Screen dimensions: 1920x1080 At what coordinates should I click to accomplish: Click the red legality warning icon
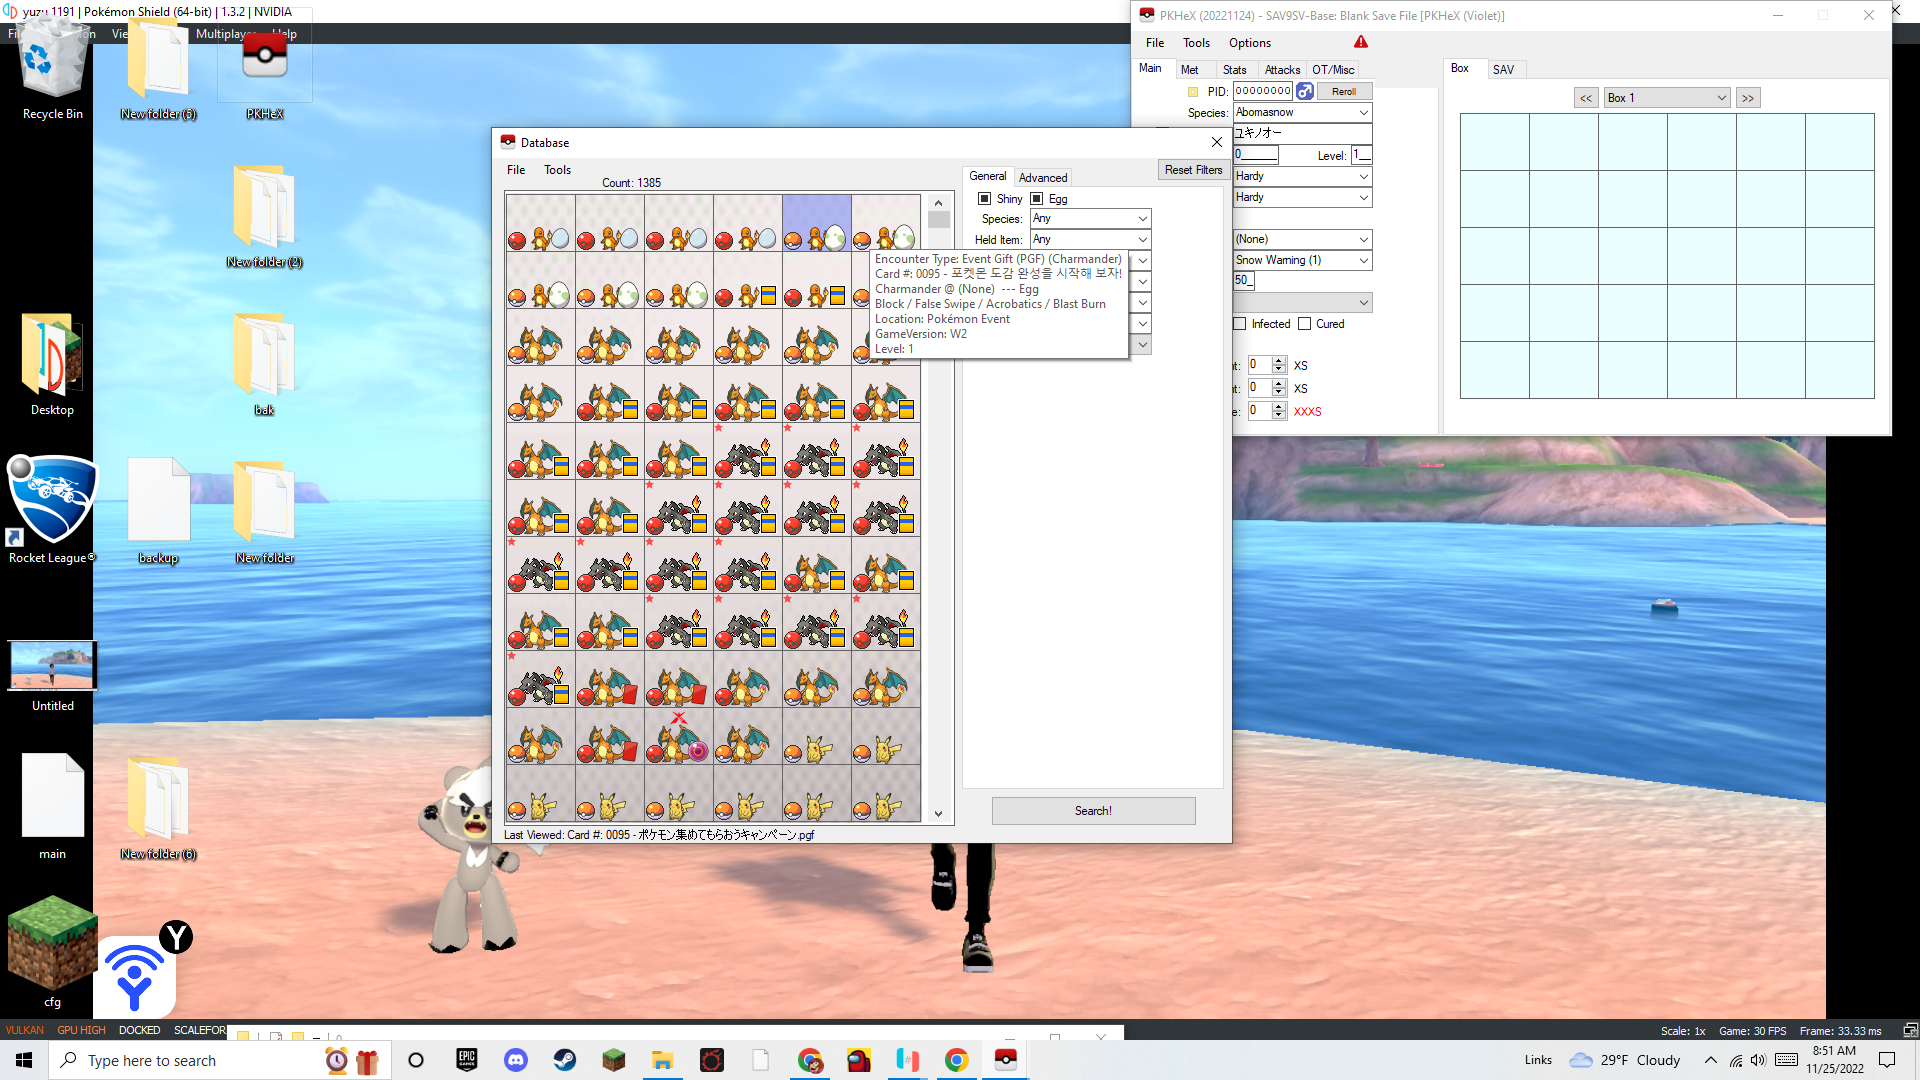coord(1360,42)
